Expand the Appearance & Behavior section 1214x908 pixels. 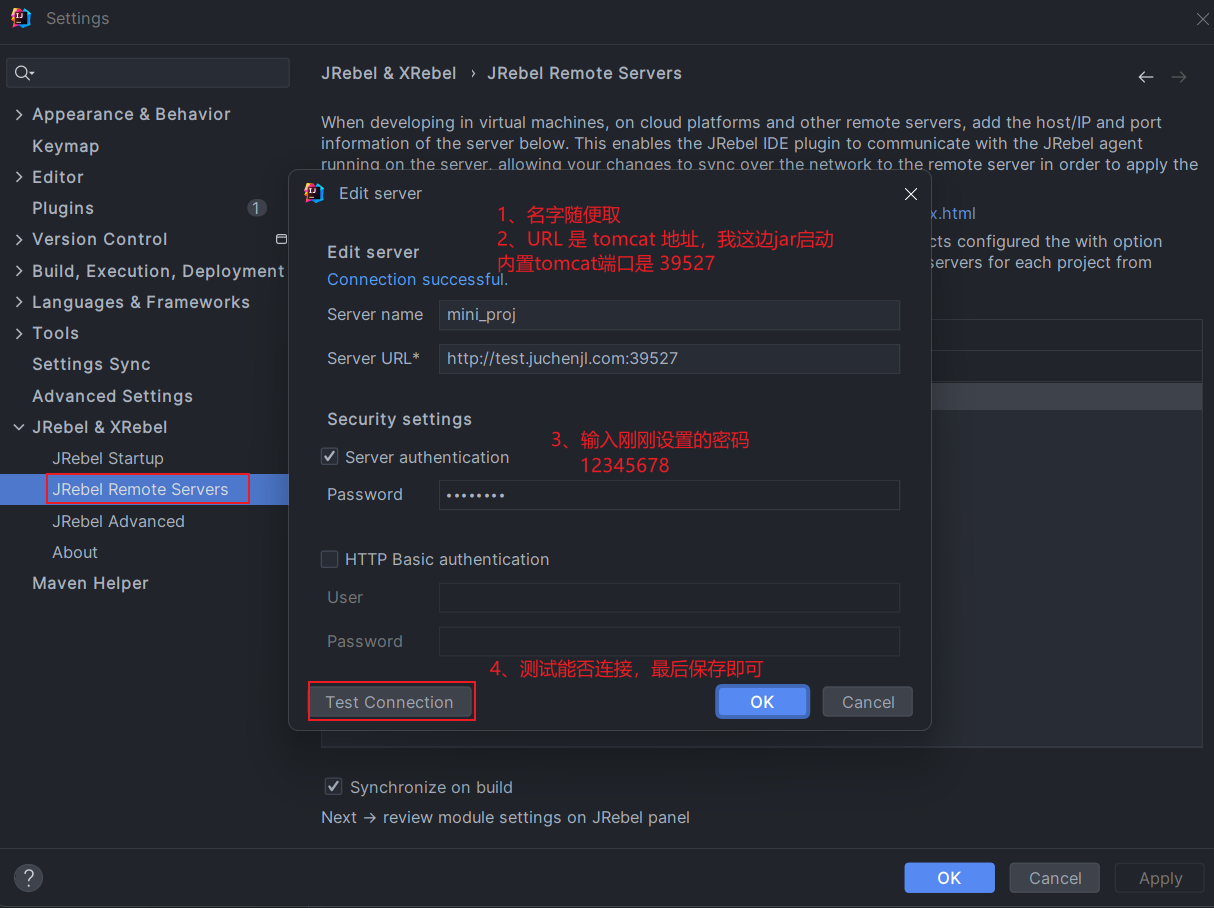(19, 115)
